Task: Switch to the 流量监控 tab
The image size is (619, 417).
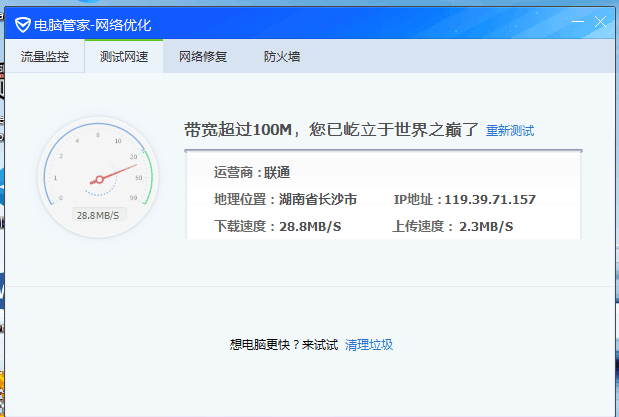Action: pyautogui.click(x=45, y=56)
